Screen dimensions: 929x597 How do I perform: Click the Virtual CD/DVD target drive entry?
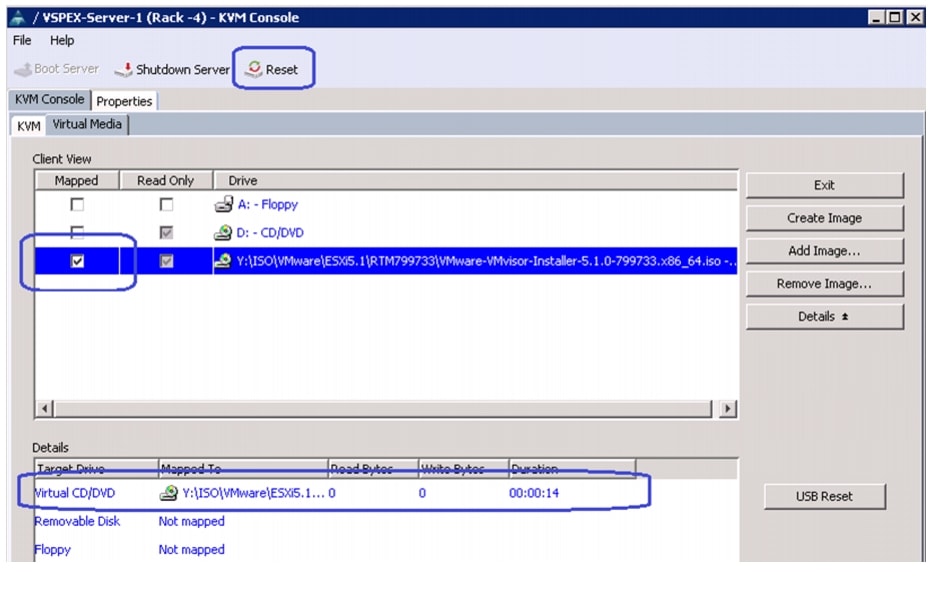click(75, 493)
